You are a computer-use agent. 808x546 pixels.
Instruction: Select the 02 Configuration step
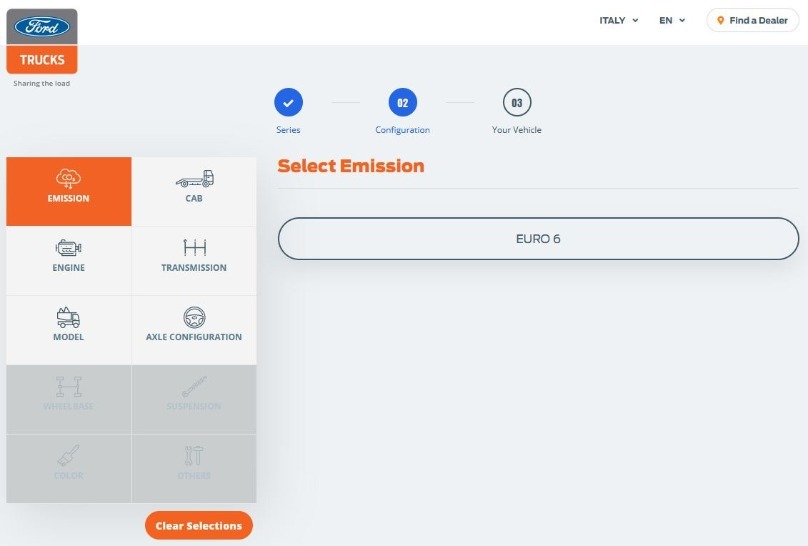(402, 103)
